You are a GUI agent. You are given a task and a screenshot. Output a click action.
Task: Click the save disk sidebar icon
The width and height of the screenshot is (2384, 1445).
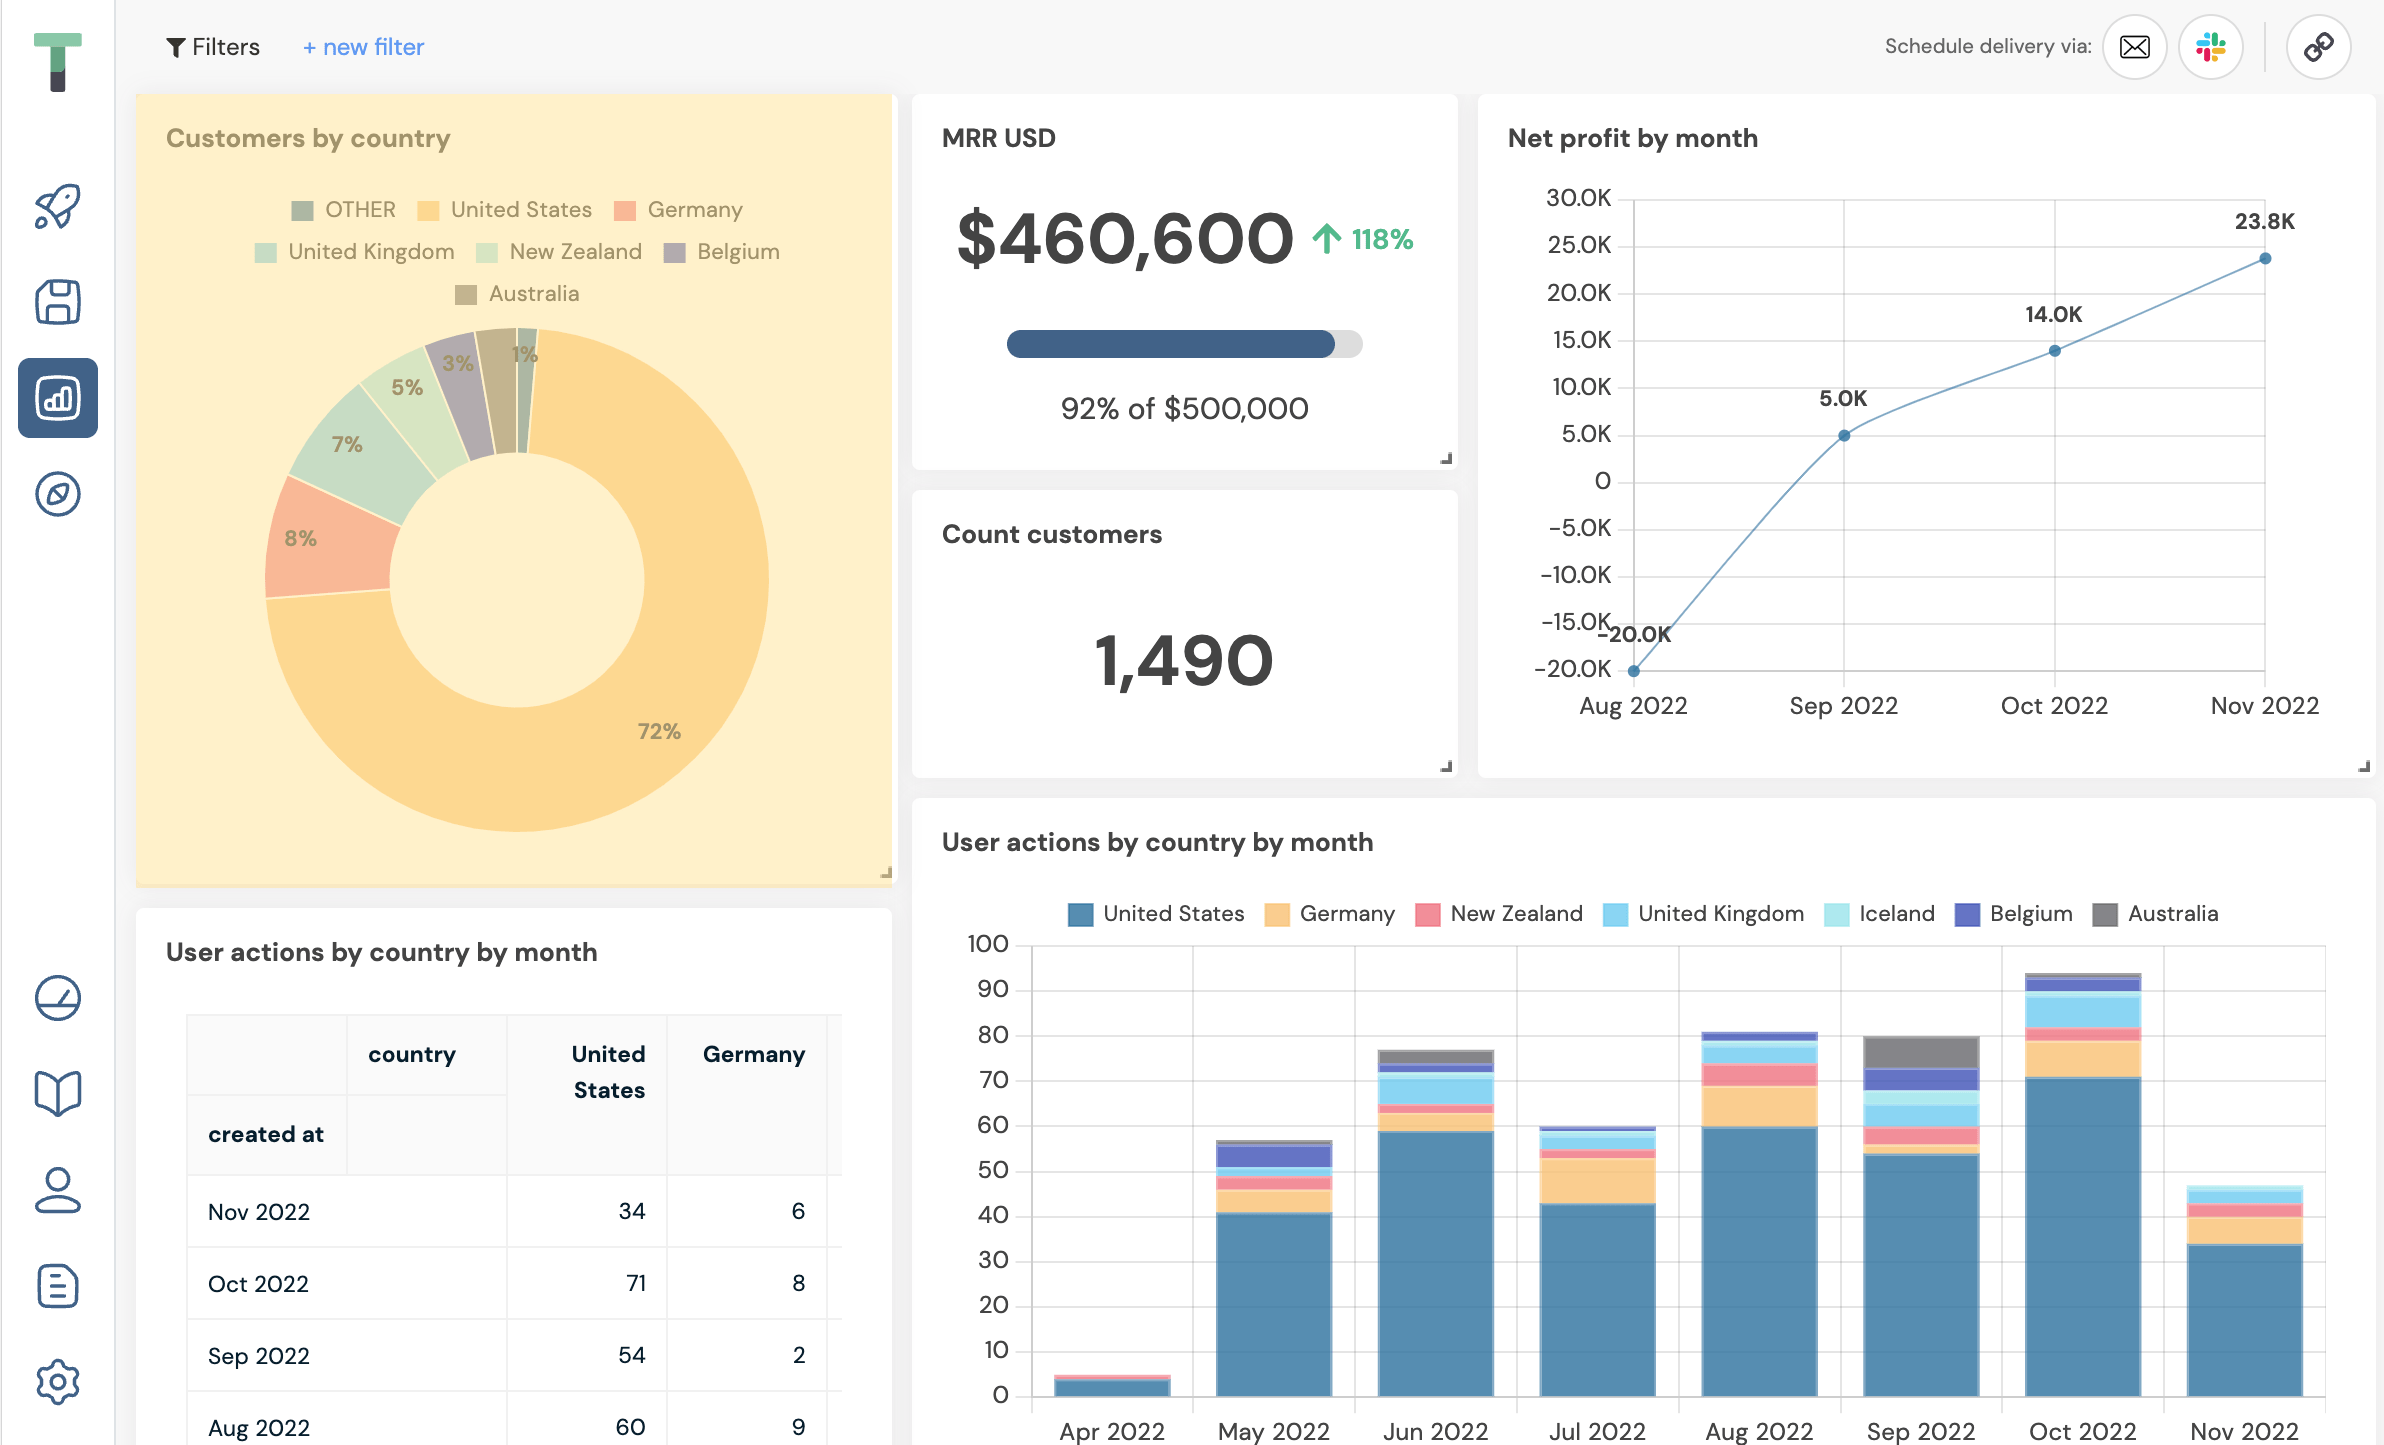click(x=58, y=302)
